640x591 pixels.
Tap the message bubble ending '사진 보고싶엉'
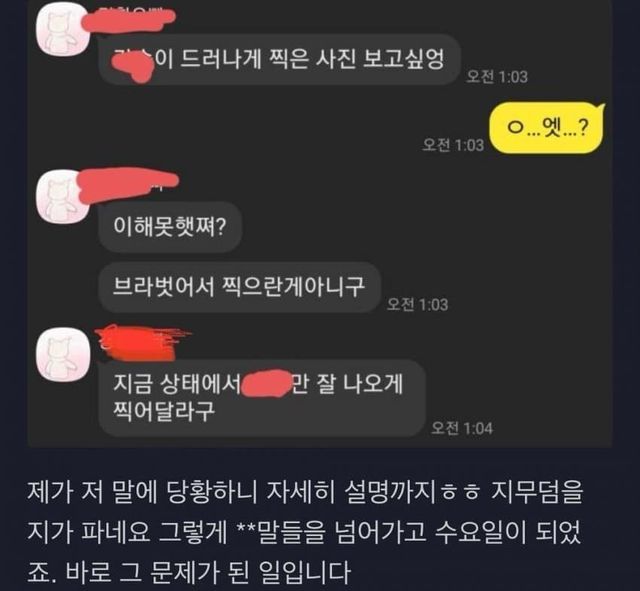280,60
